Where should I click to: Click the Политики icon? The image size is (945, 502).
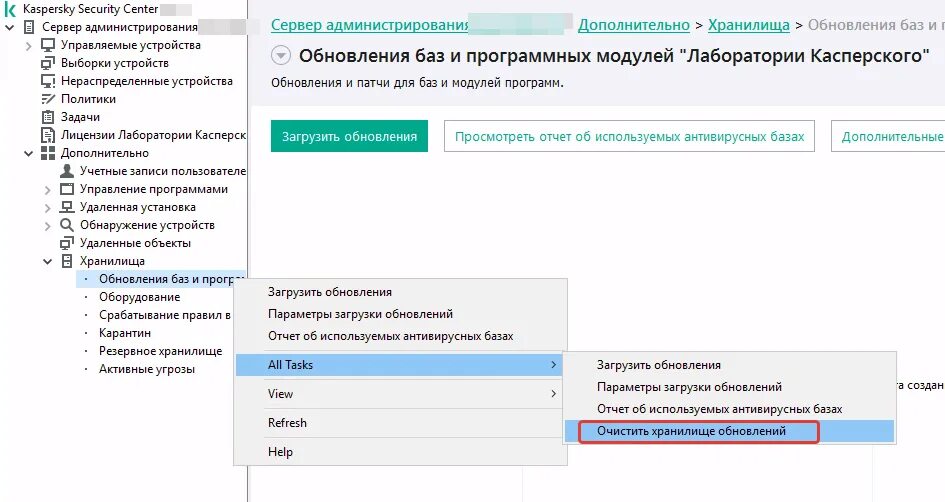tap(48, 99)
